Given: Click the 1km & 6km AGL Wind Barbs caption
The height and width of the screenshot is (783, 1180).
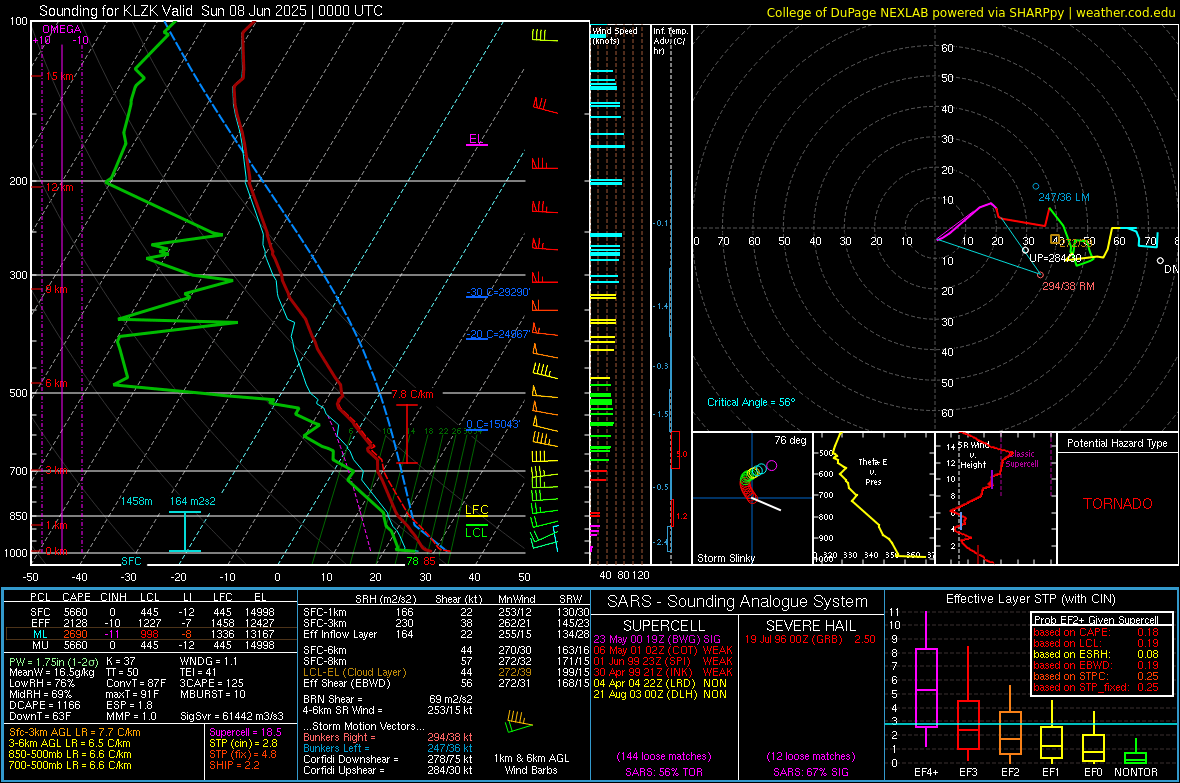Looking at the screenshot, I should click(x=531, y=764).
